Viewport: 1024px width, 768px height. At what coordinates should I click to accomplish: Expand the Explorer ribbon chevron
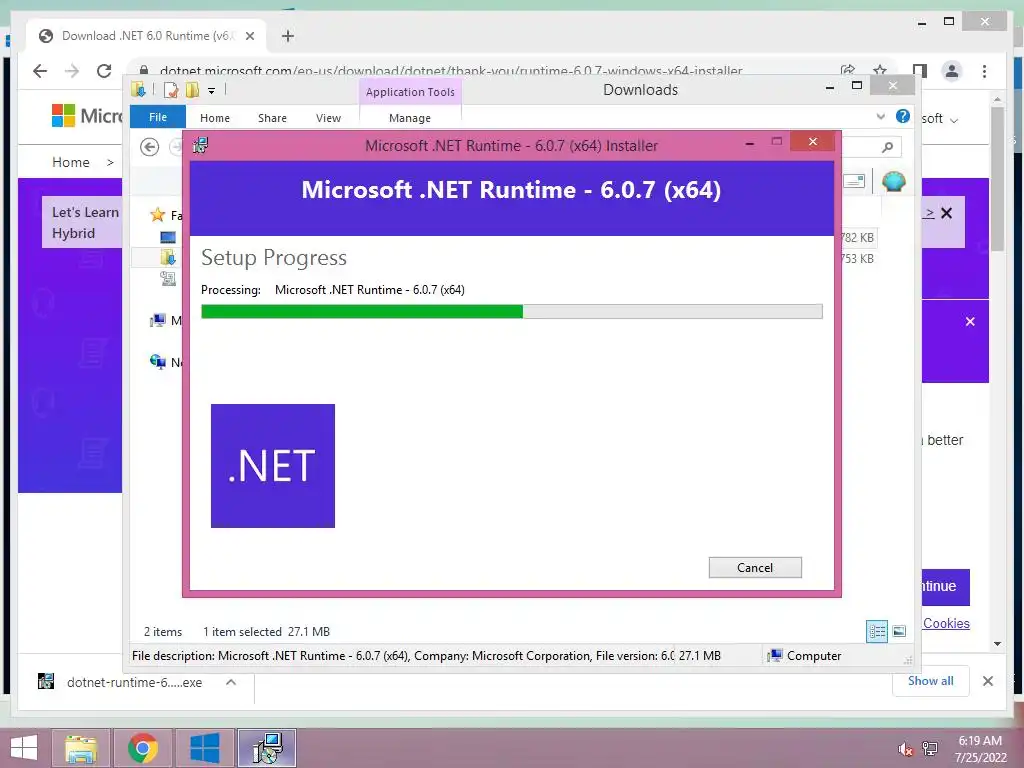880,117
